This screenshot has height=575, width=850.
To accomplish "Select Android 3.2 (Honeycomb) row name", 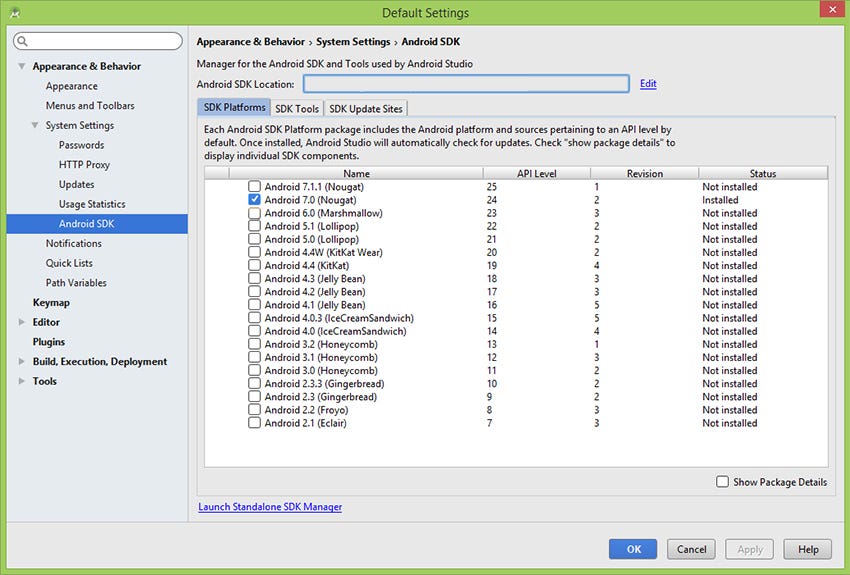I will point(321,344).
